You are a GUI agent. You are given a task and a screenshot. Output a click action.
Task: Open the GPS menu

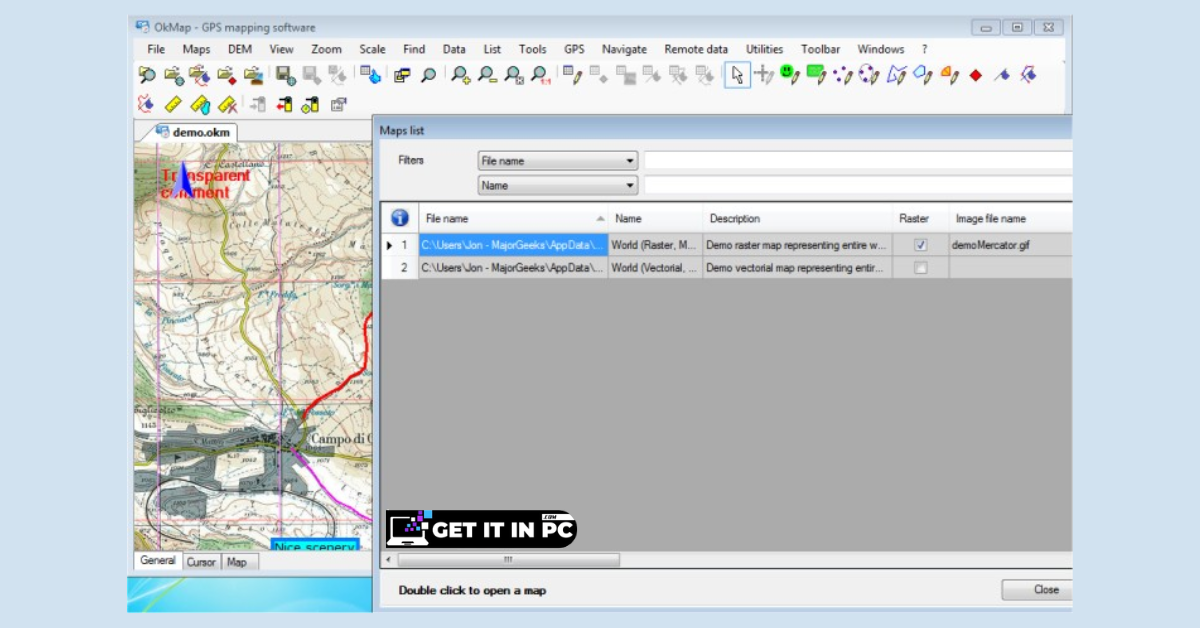tap(574, 49)
